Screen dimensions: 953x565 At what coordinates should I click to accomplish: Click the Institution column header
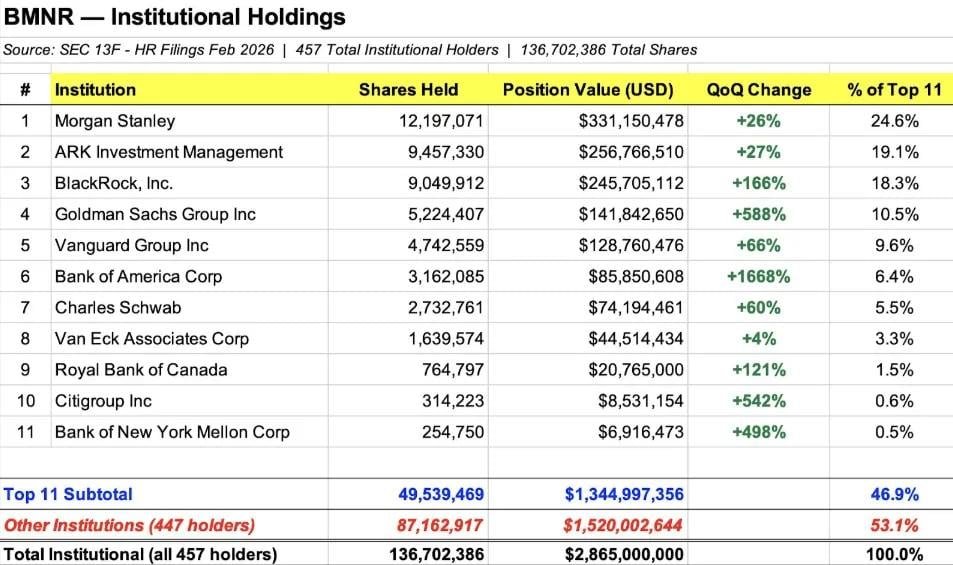(95, 90)
